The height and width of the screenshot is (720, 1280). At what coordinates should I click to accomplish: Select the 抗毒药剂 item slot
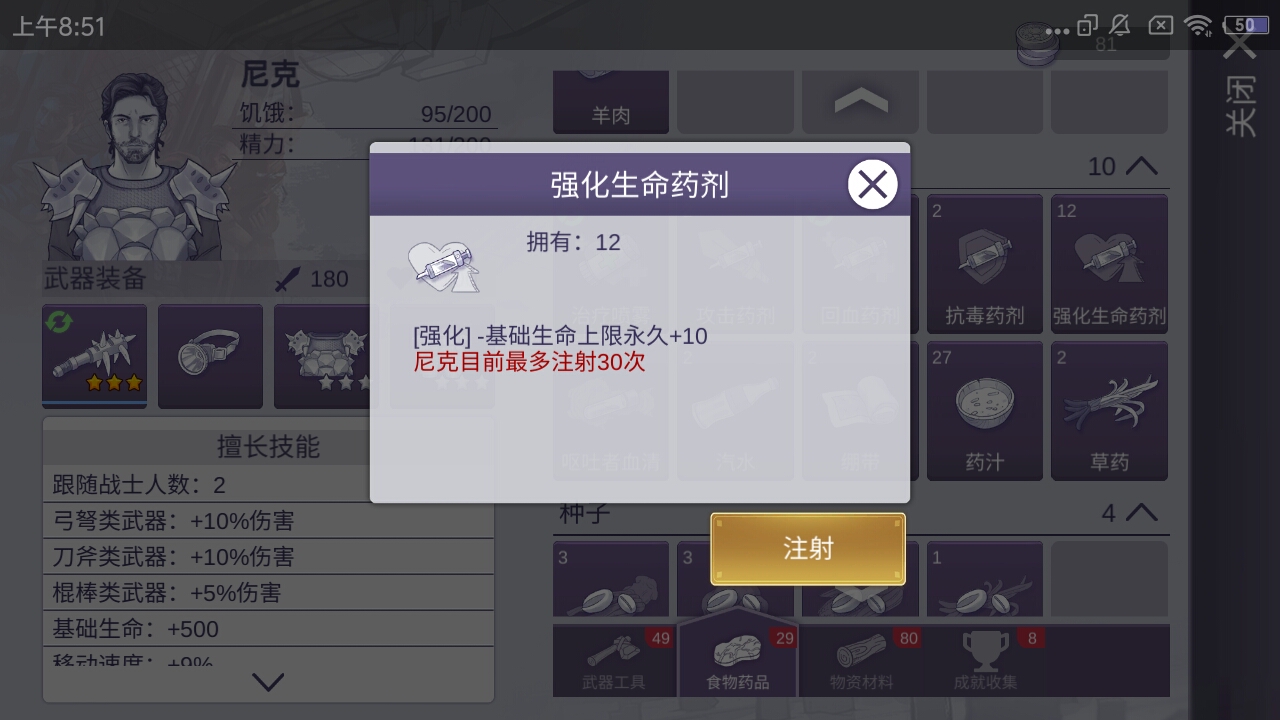pos(984,264)
